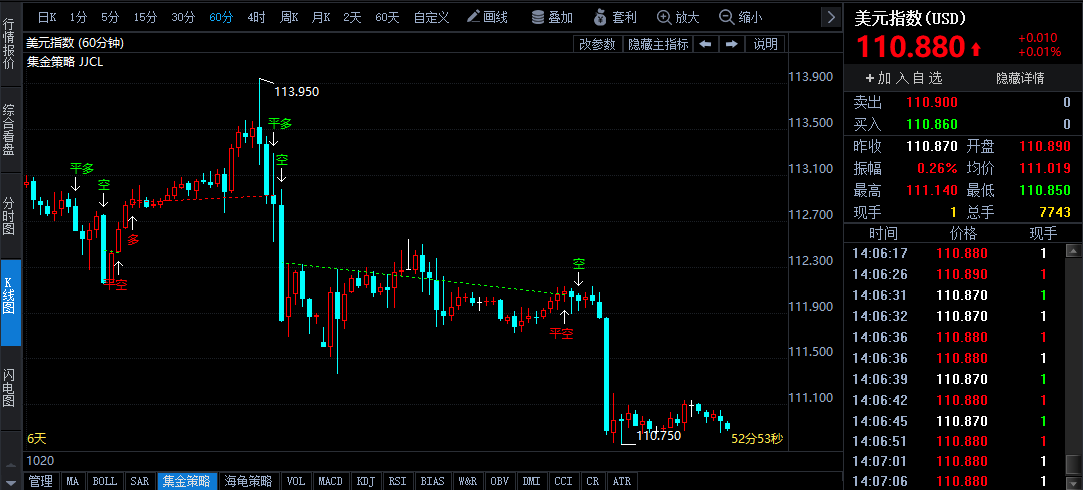
Task: Select the BIAS indicator tab
Action: pos(432,481)
